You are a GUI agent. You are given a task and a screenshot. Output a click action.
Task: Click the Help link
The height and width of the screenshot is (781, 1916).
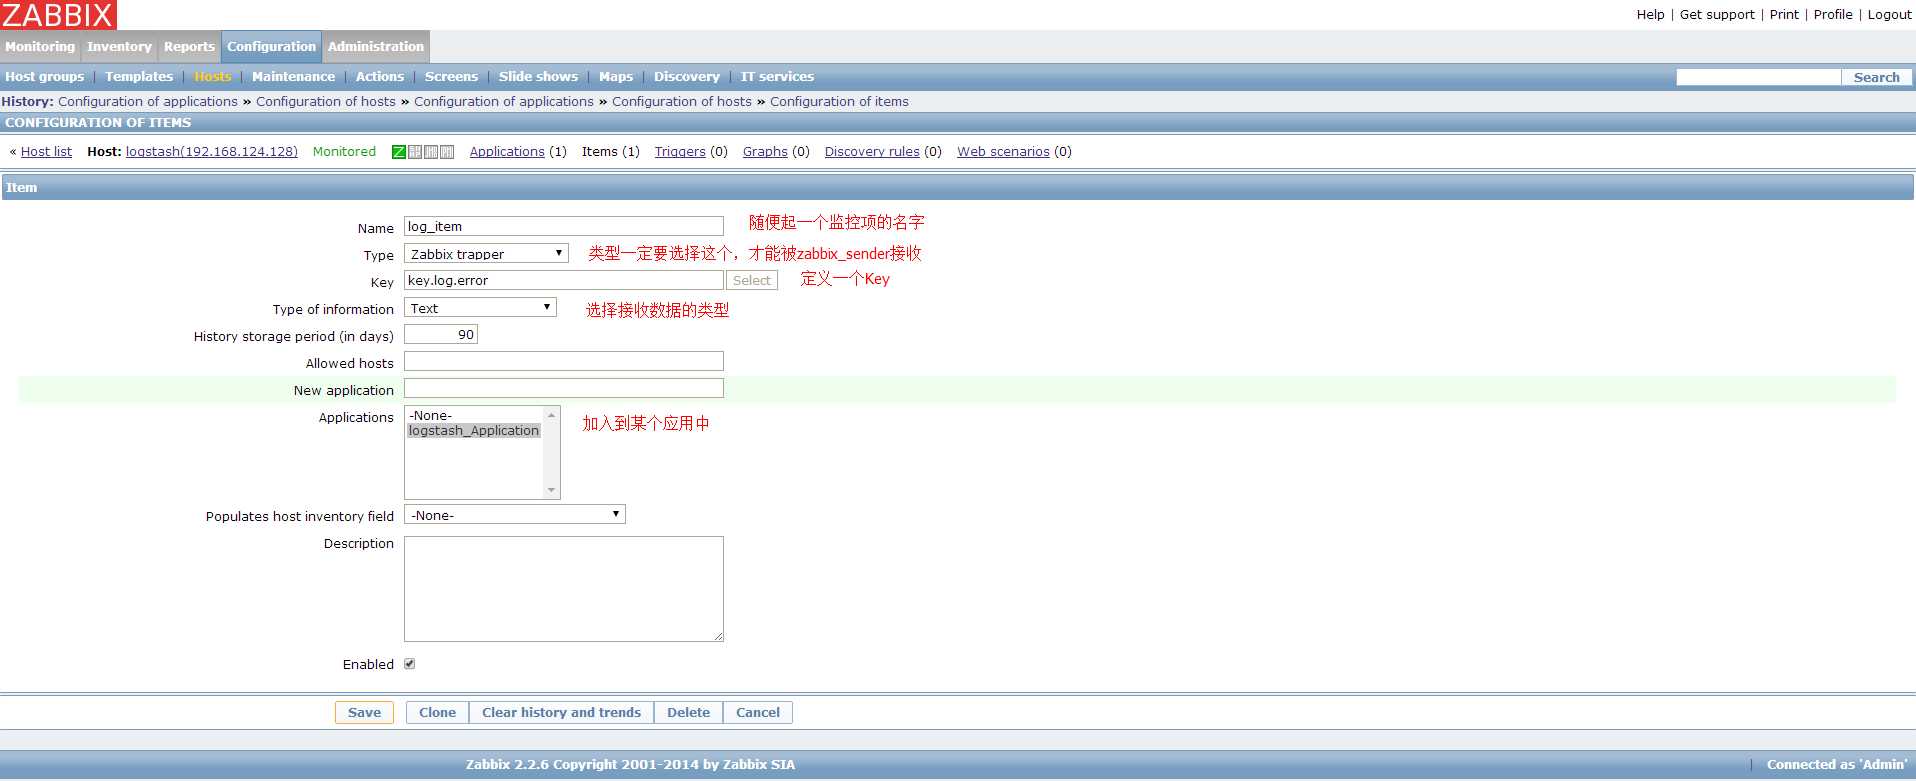1650,14
